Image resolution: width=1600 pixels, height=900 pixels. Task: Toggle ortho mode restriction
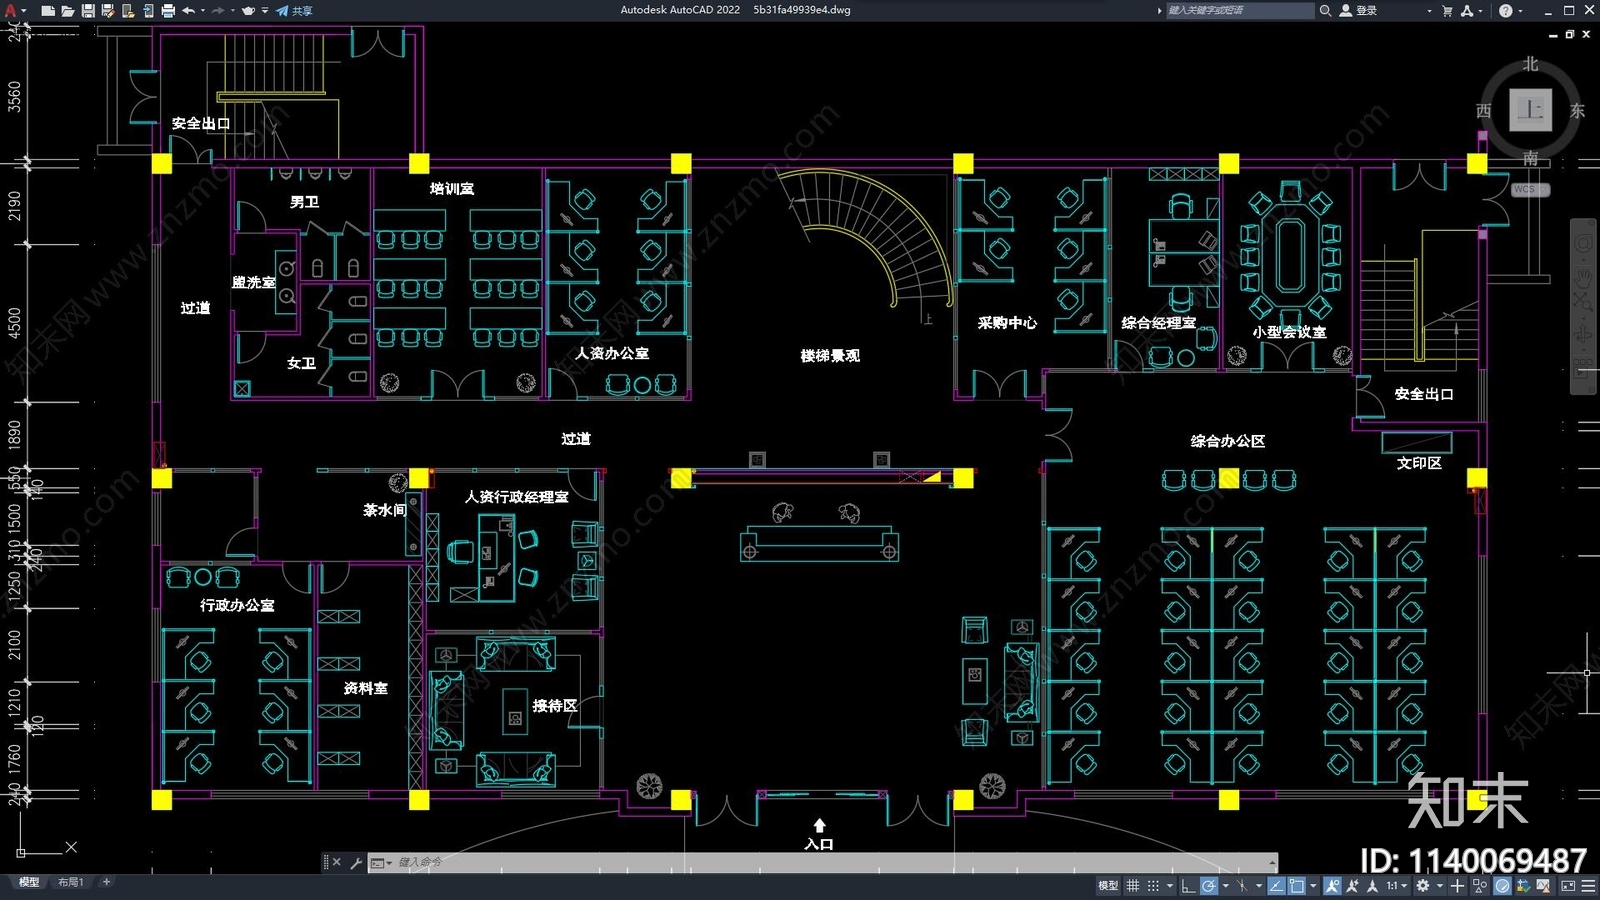[1188, 886]
